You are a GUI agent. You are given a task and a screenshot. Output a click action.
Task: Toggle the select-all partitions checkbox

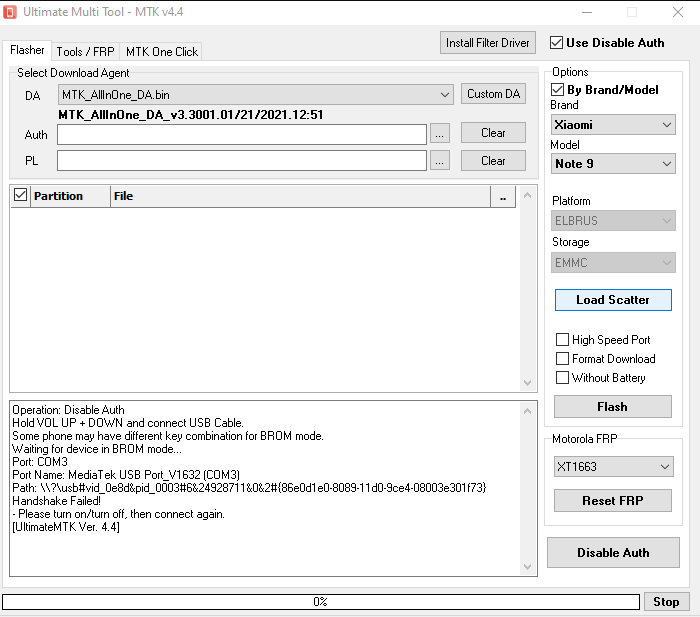click(21, 196)
